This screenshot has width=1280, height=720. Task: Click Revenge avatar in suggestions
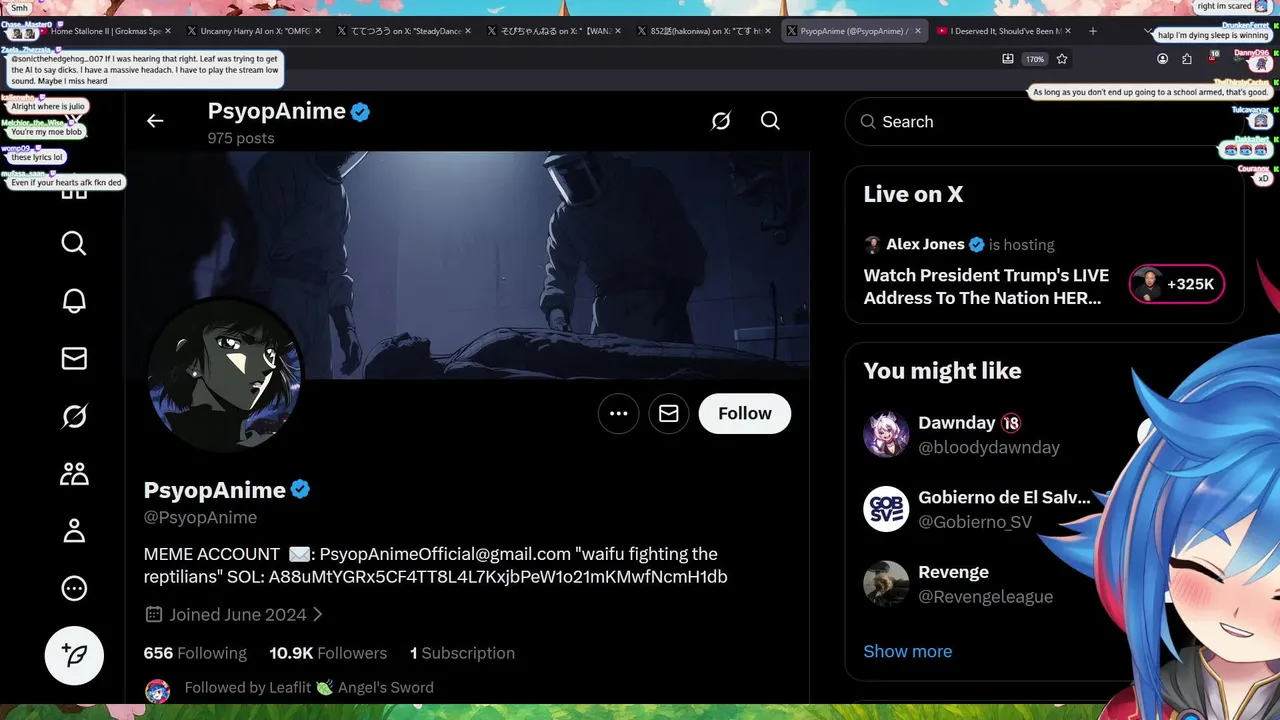point(886,583)
